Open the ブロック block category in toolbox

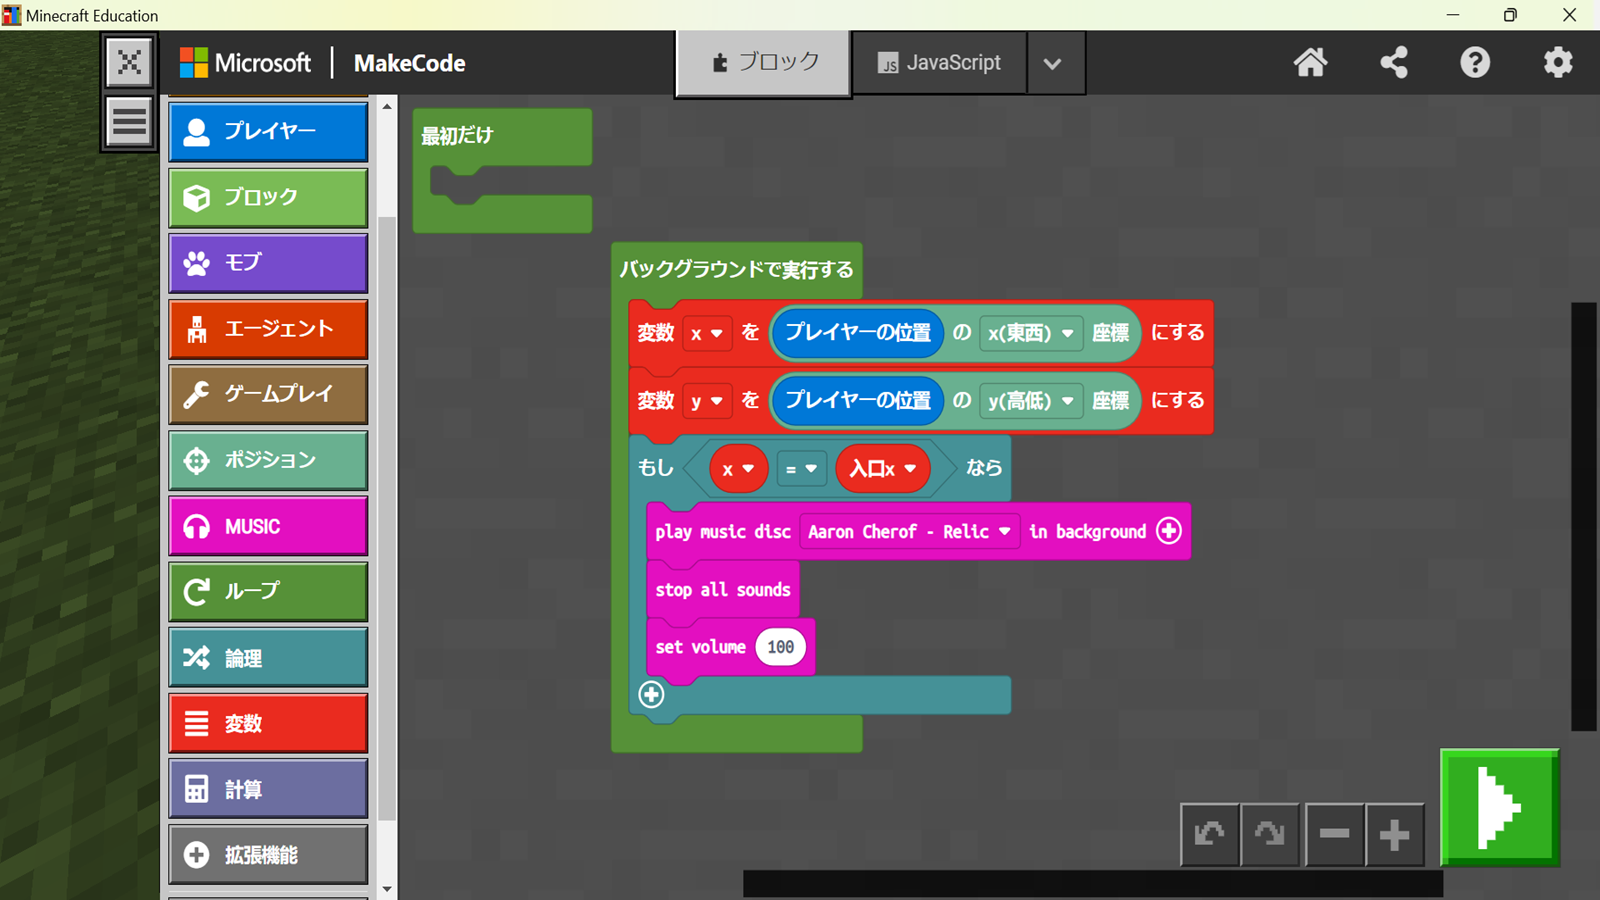click(268, 197)
